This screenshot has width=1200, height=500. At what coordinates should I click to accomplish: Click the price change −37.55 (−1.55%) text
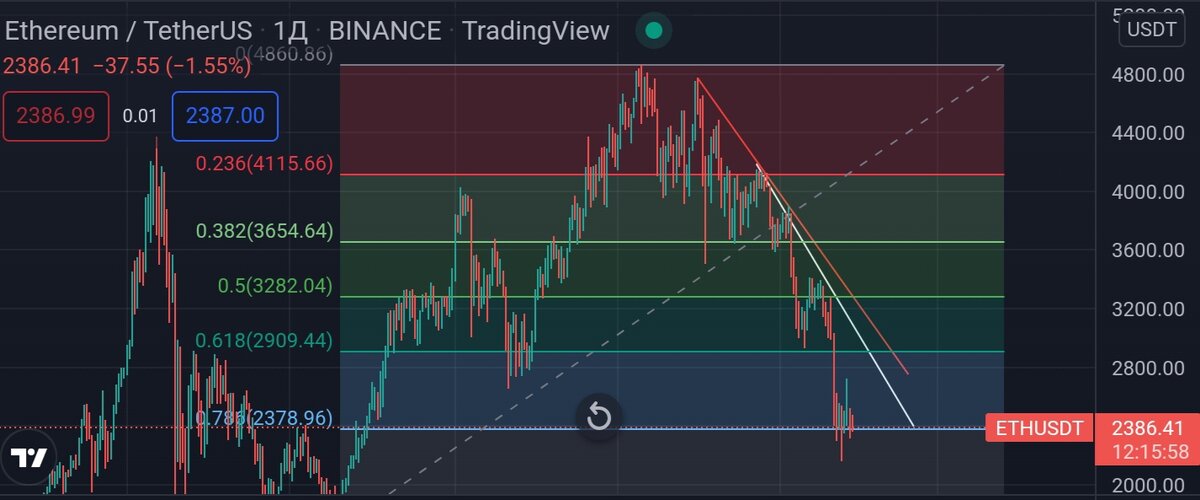[x=171, y=66]
